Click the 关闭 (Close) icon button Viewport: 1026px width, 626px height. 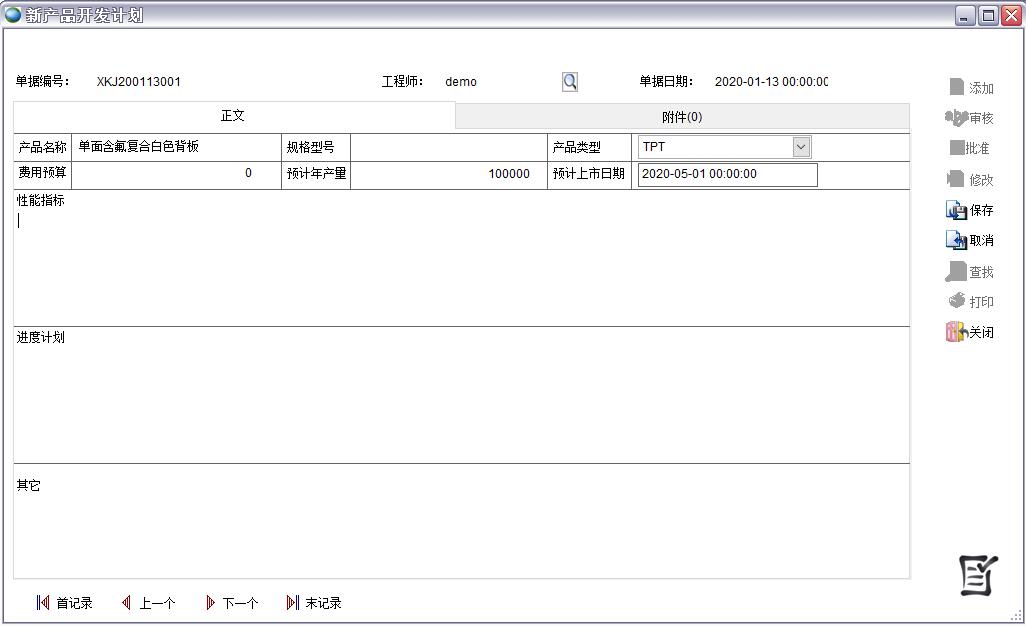(x=955, y=332)
